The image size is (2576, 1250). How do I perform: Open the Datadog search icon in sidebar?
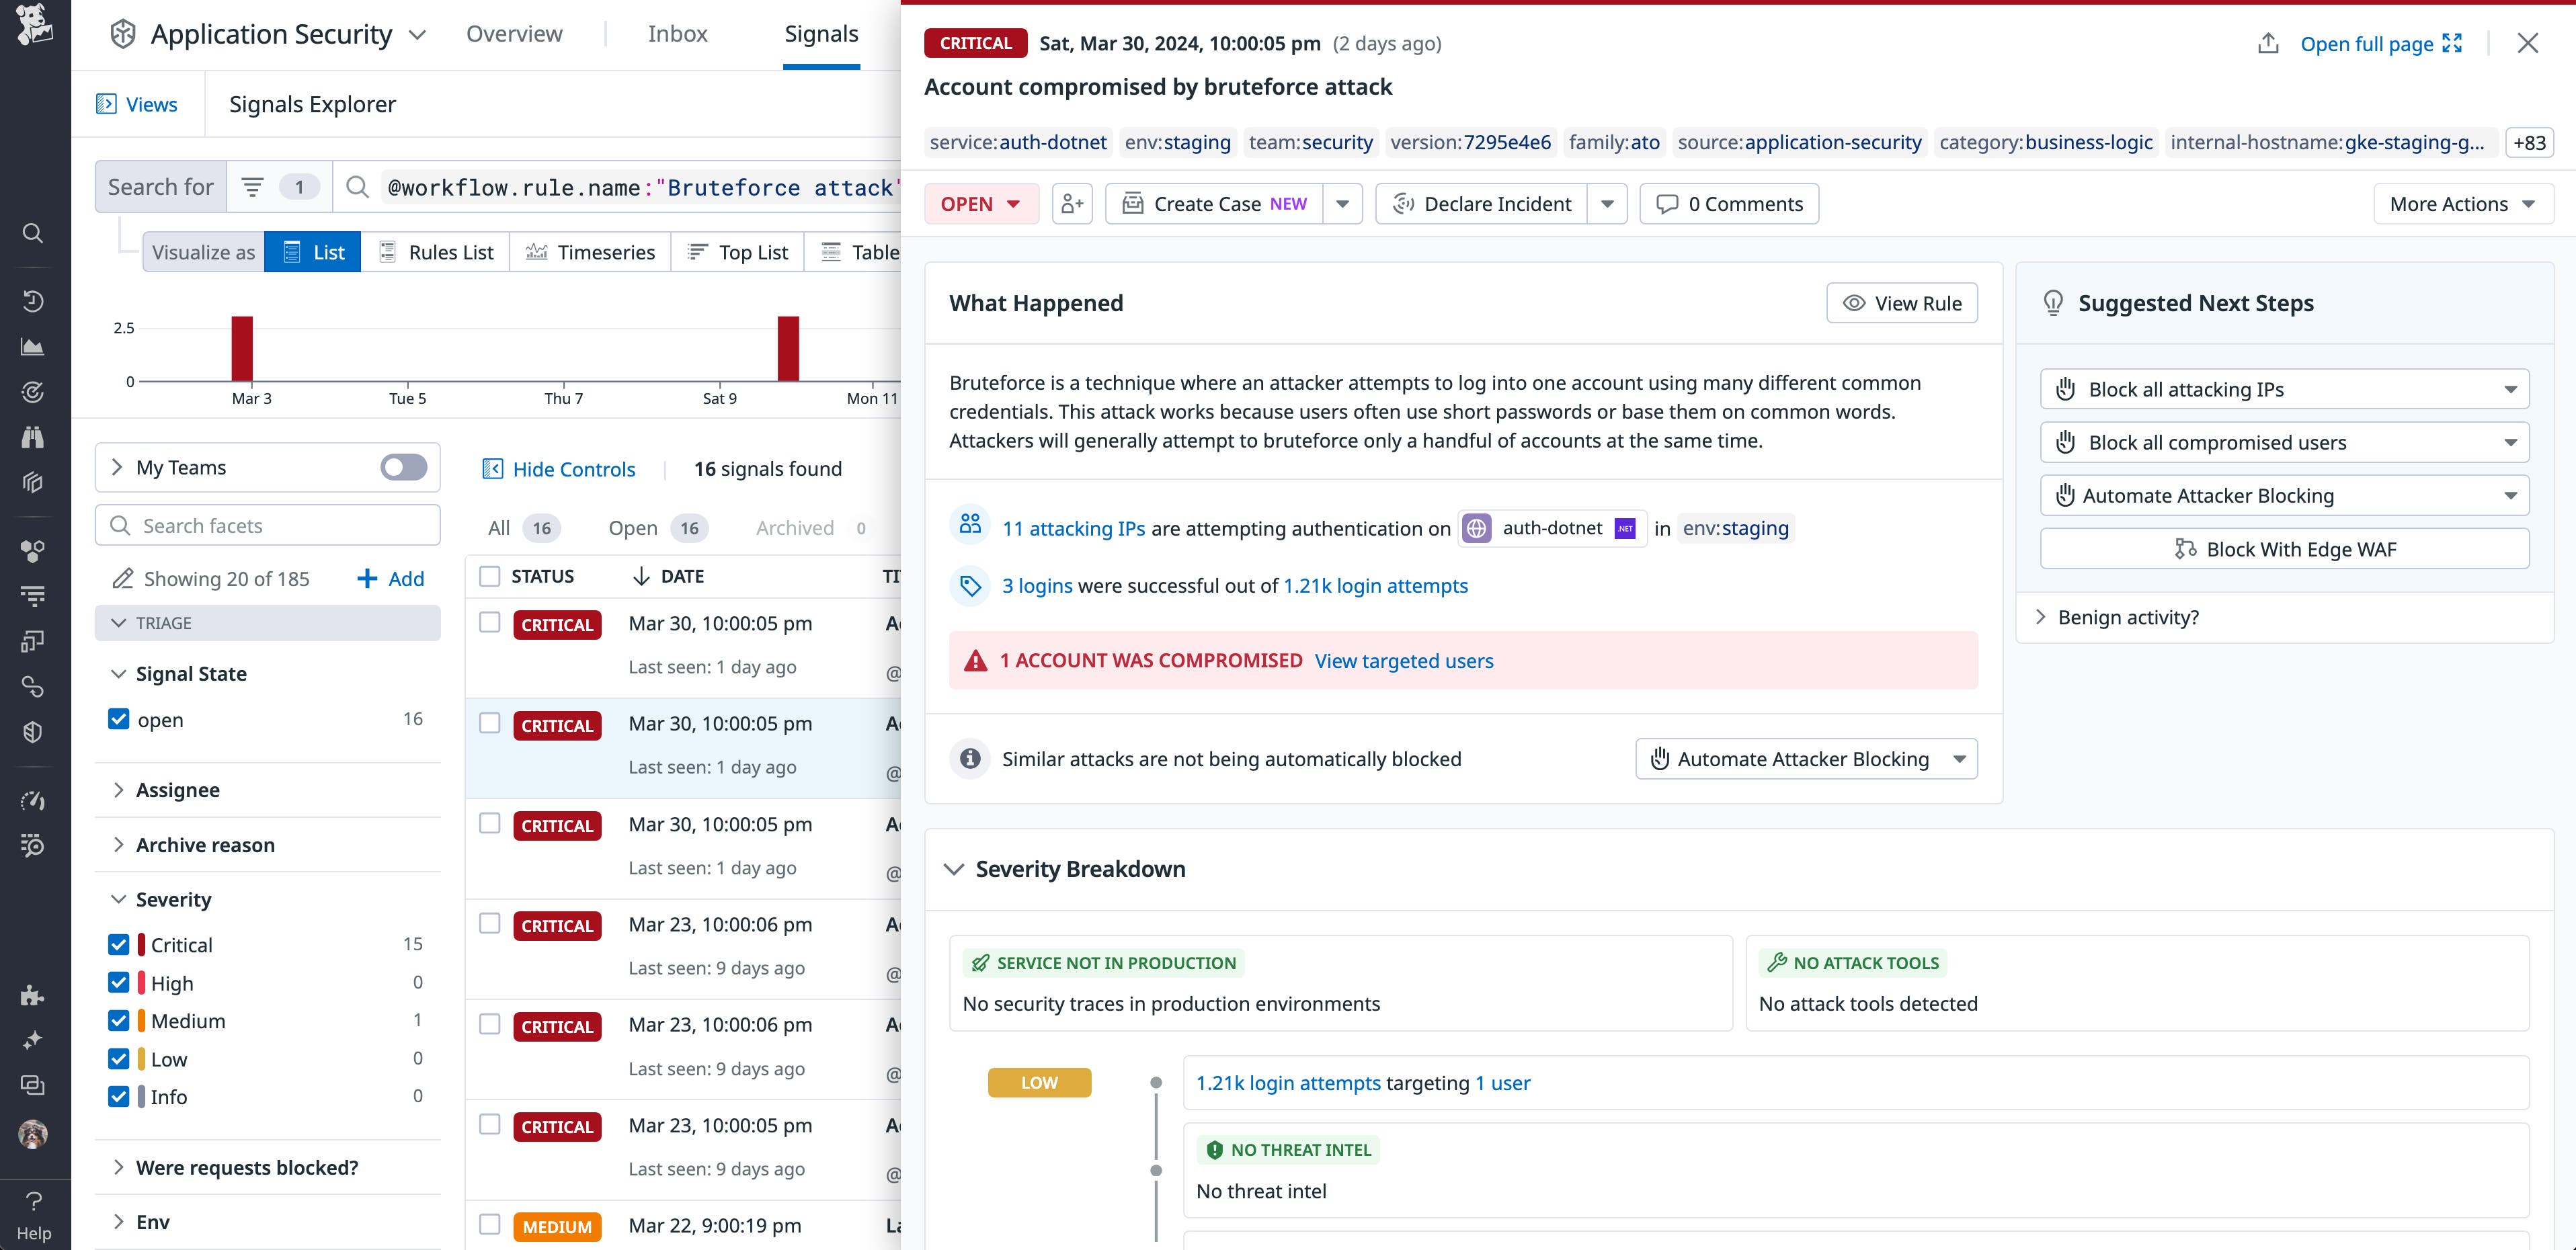pyautogui.click(x=33, y=233)
